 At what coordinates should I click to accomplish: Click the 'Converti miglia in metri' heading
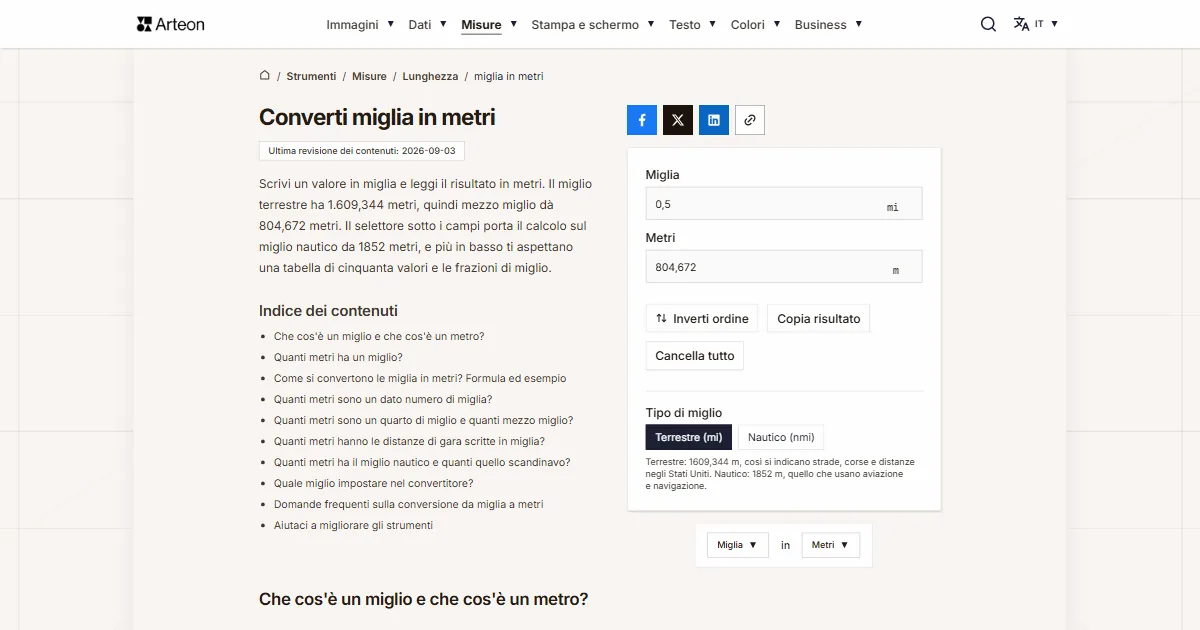(x=377, y=117)
